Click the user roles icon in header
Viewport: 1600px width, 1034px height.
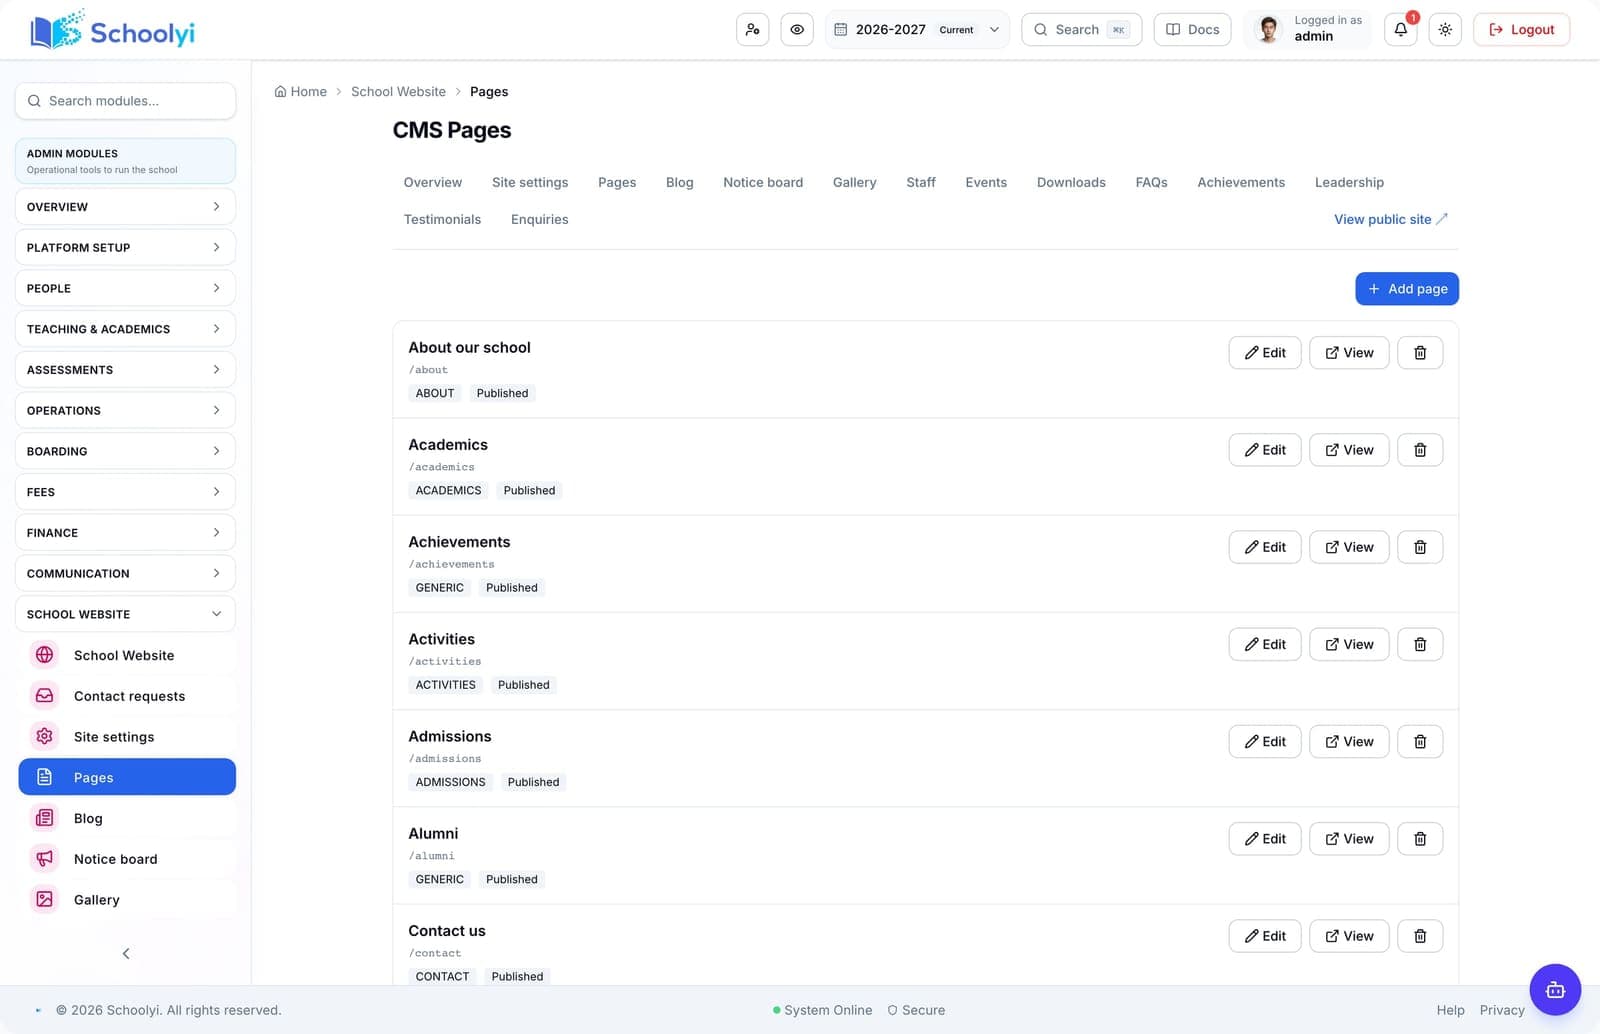click(752, 30)
